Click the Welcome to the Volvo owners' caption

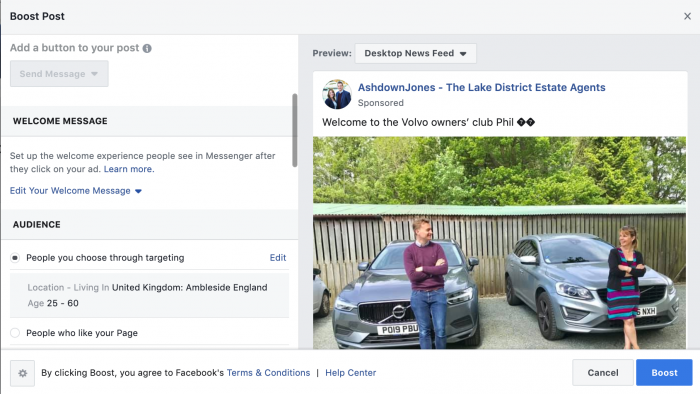[429, 122]
